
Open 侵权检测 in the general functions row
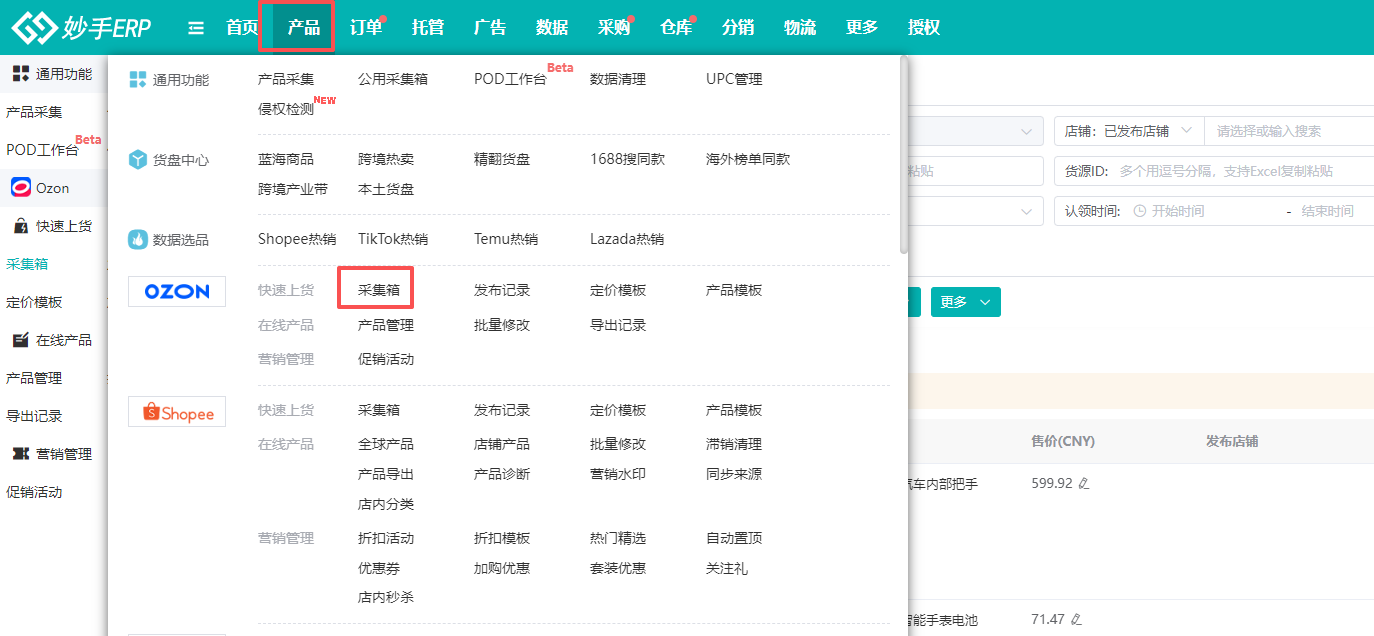pos(286,109)
